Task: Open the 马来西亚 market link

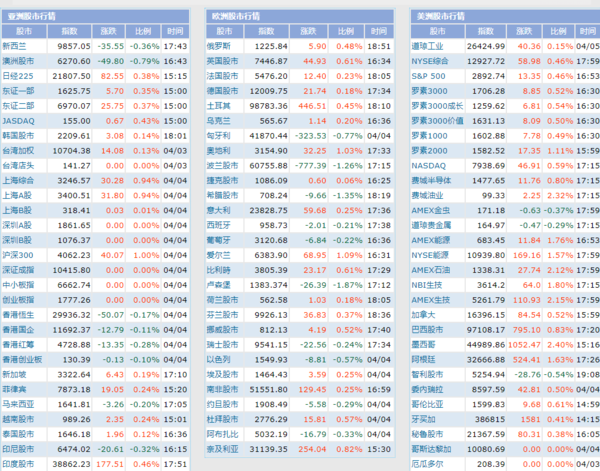Action: (18, 404)
